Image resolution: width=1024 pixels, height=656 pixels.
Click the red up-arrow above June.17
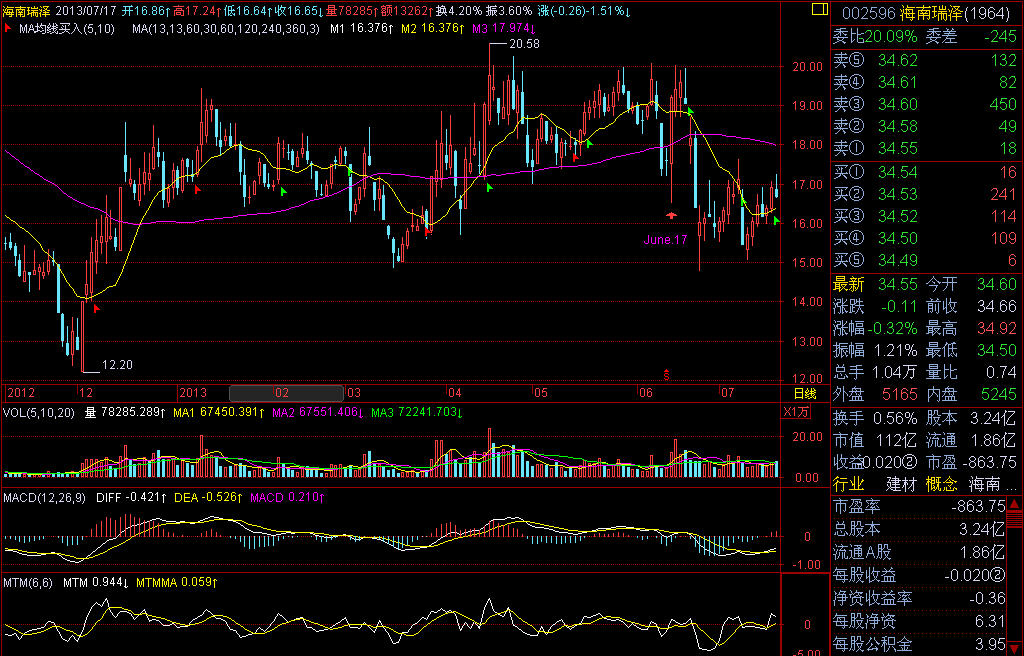(x=671, y=214)
